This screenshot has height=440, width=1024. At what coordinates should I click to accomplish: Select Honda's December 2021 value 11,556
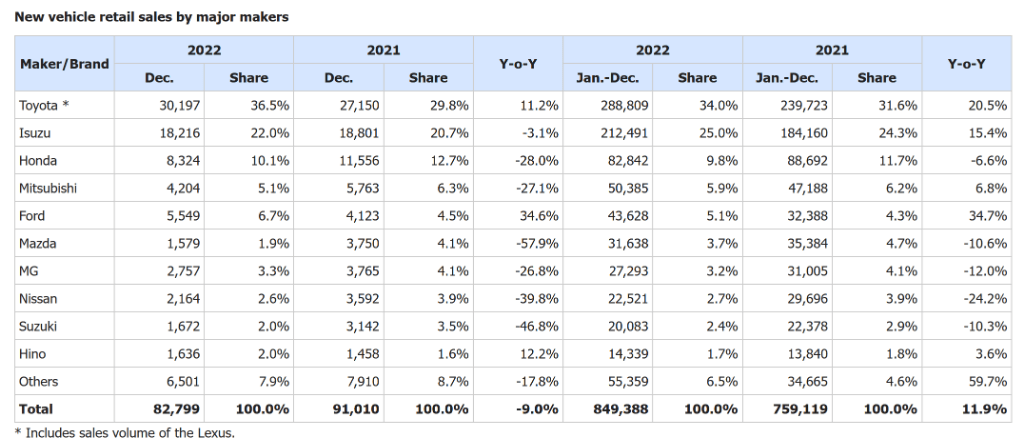click(359, 161)
